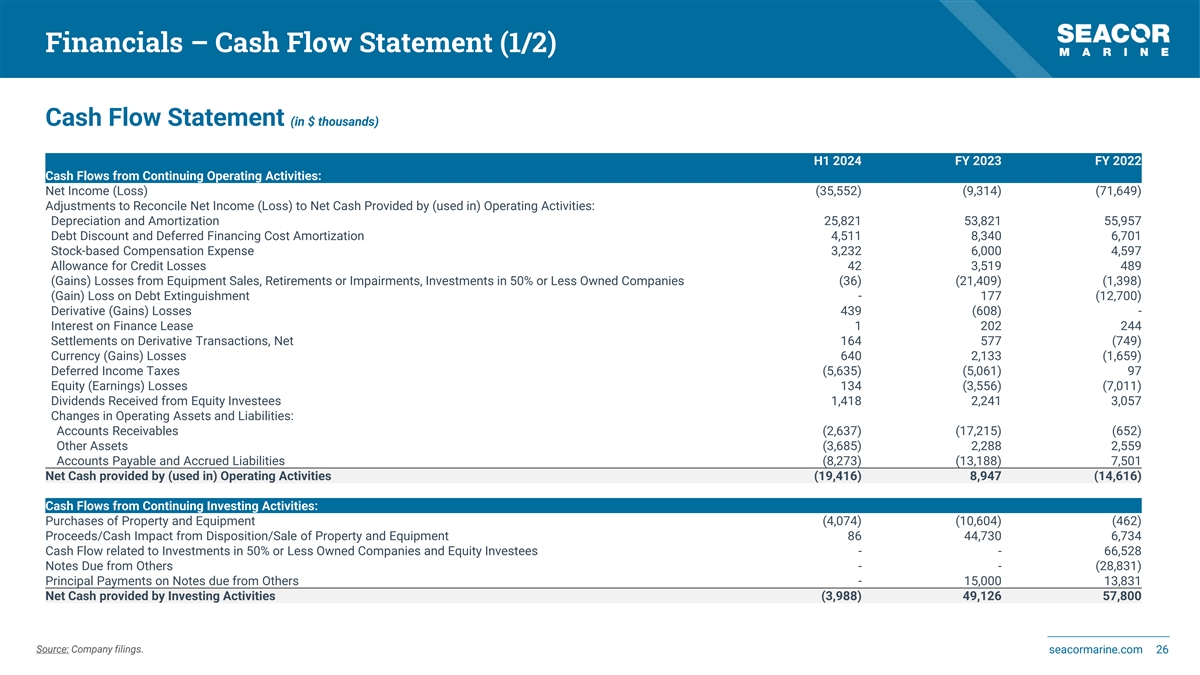Click the Net Income (Loss) row label
1200x675 pixels.
pos(97,191)
